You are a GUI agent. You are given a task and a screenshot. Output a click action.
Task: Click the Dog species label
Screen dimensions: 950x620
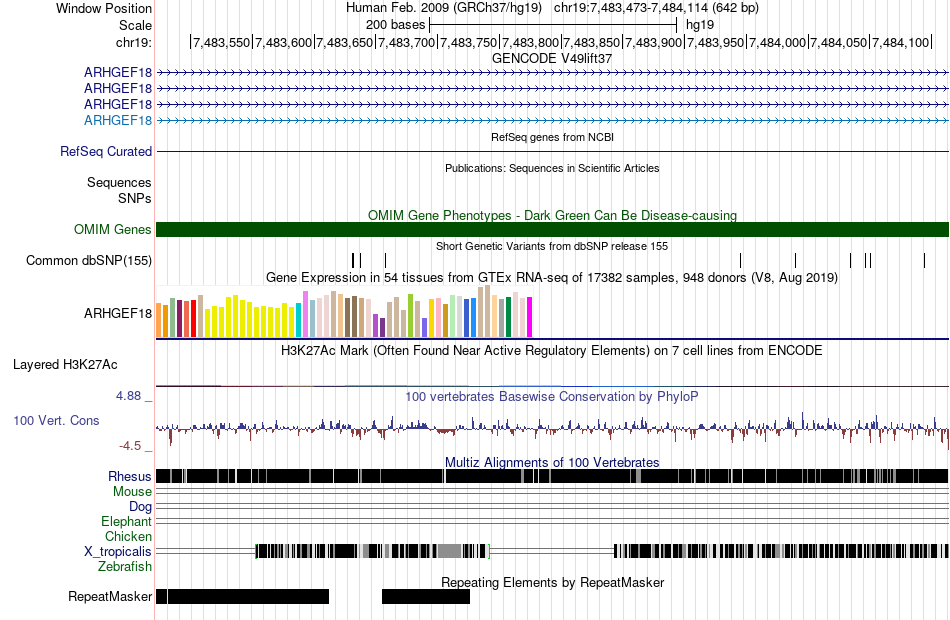[x=140, y=507]
